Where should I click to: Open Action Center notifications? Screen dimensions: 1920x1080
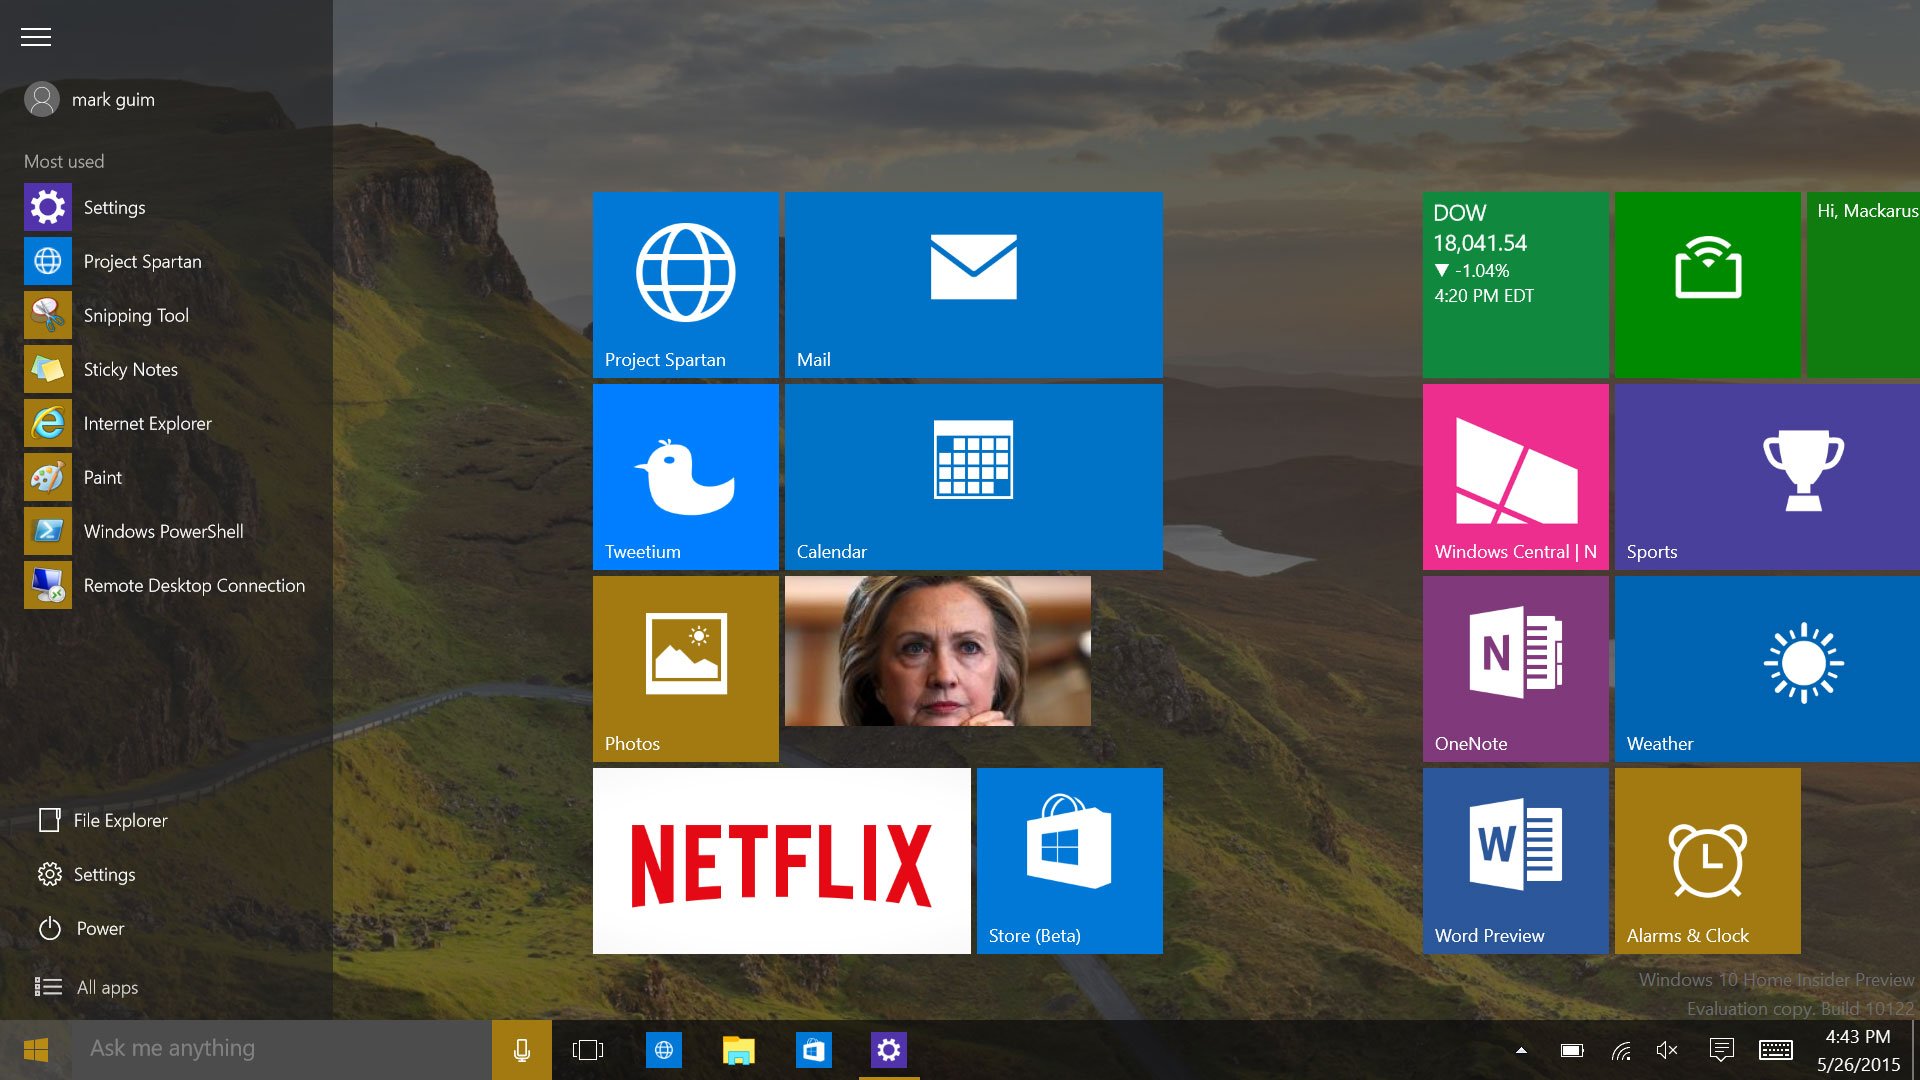pyautogui.click(x=1722, y=1050)
